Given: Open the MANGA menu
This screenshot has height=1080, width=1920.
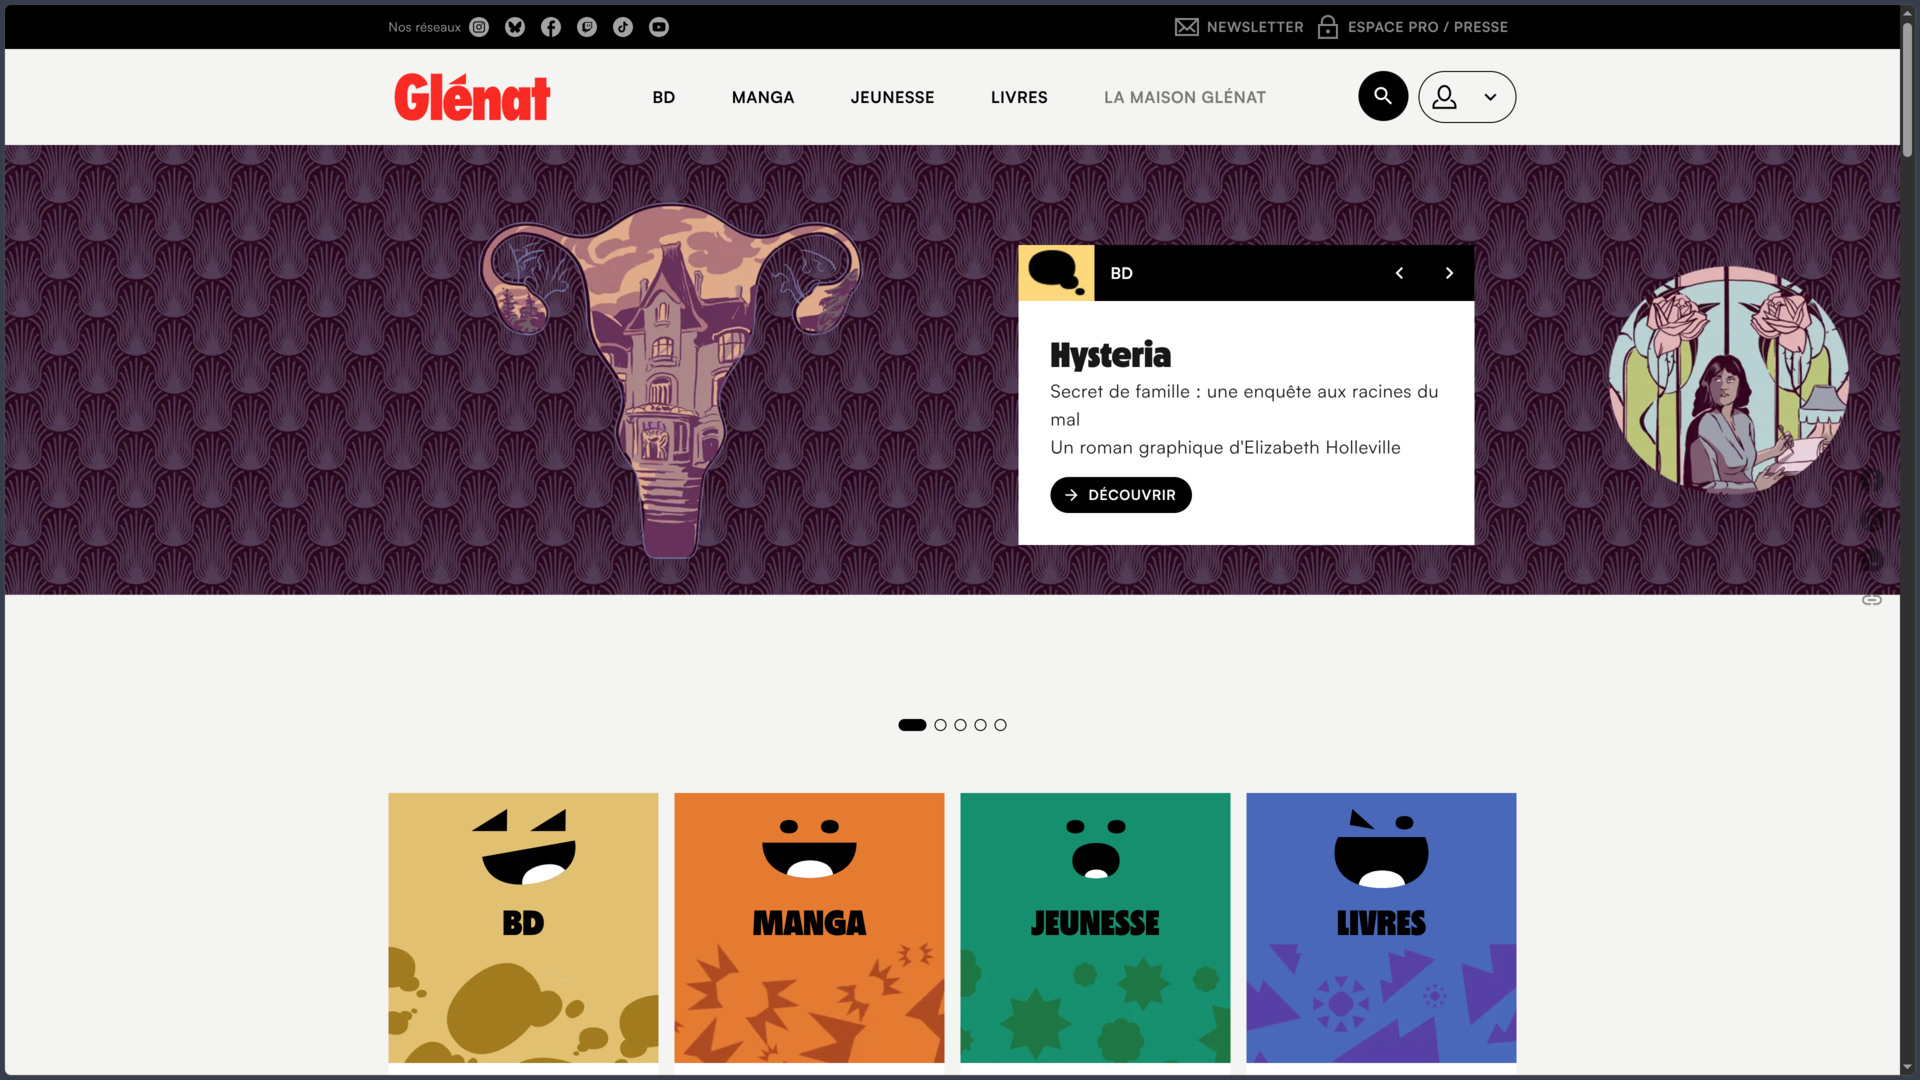Looking at the screenshot, I should click(x=763, y=97).
